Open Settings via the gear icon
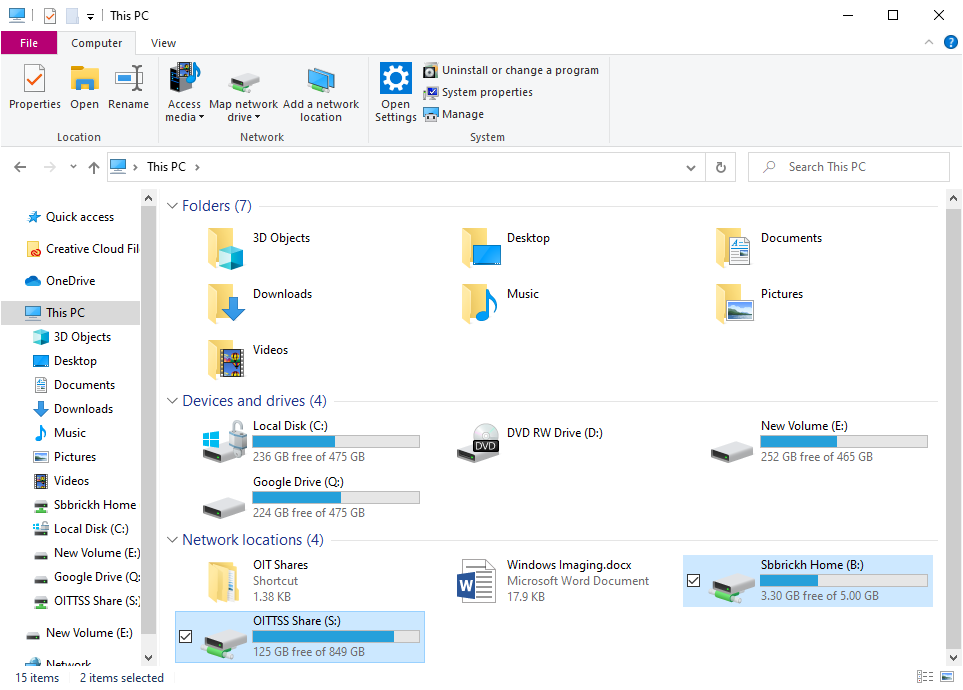Screen dimensions: 963x690 pos(396,78)
